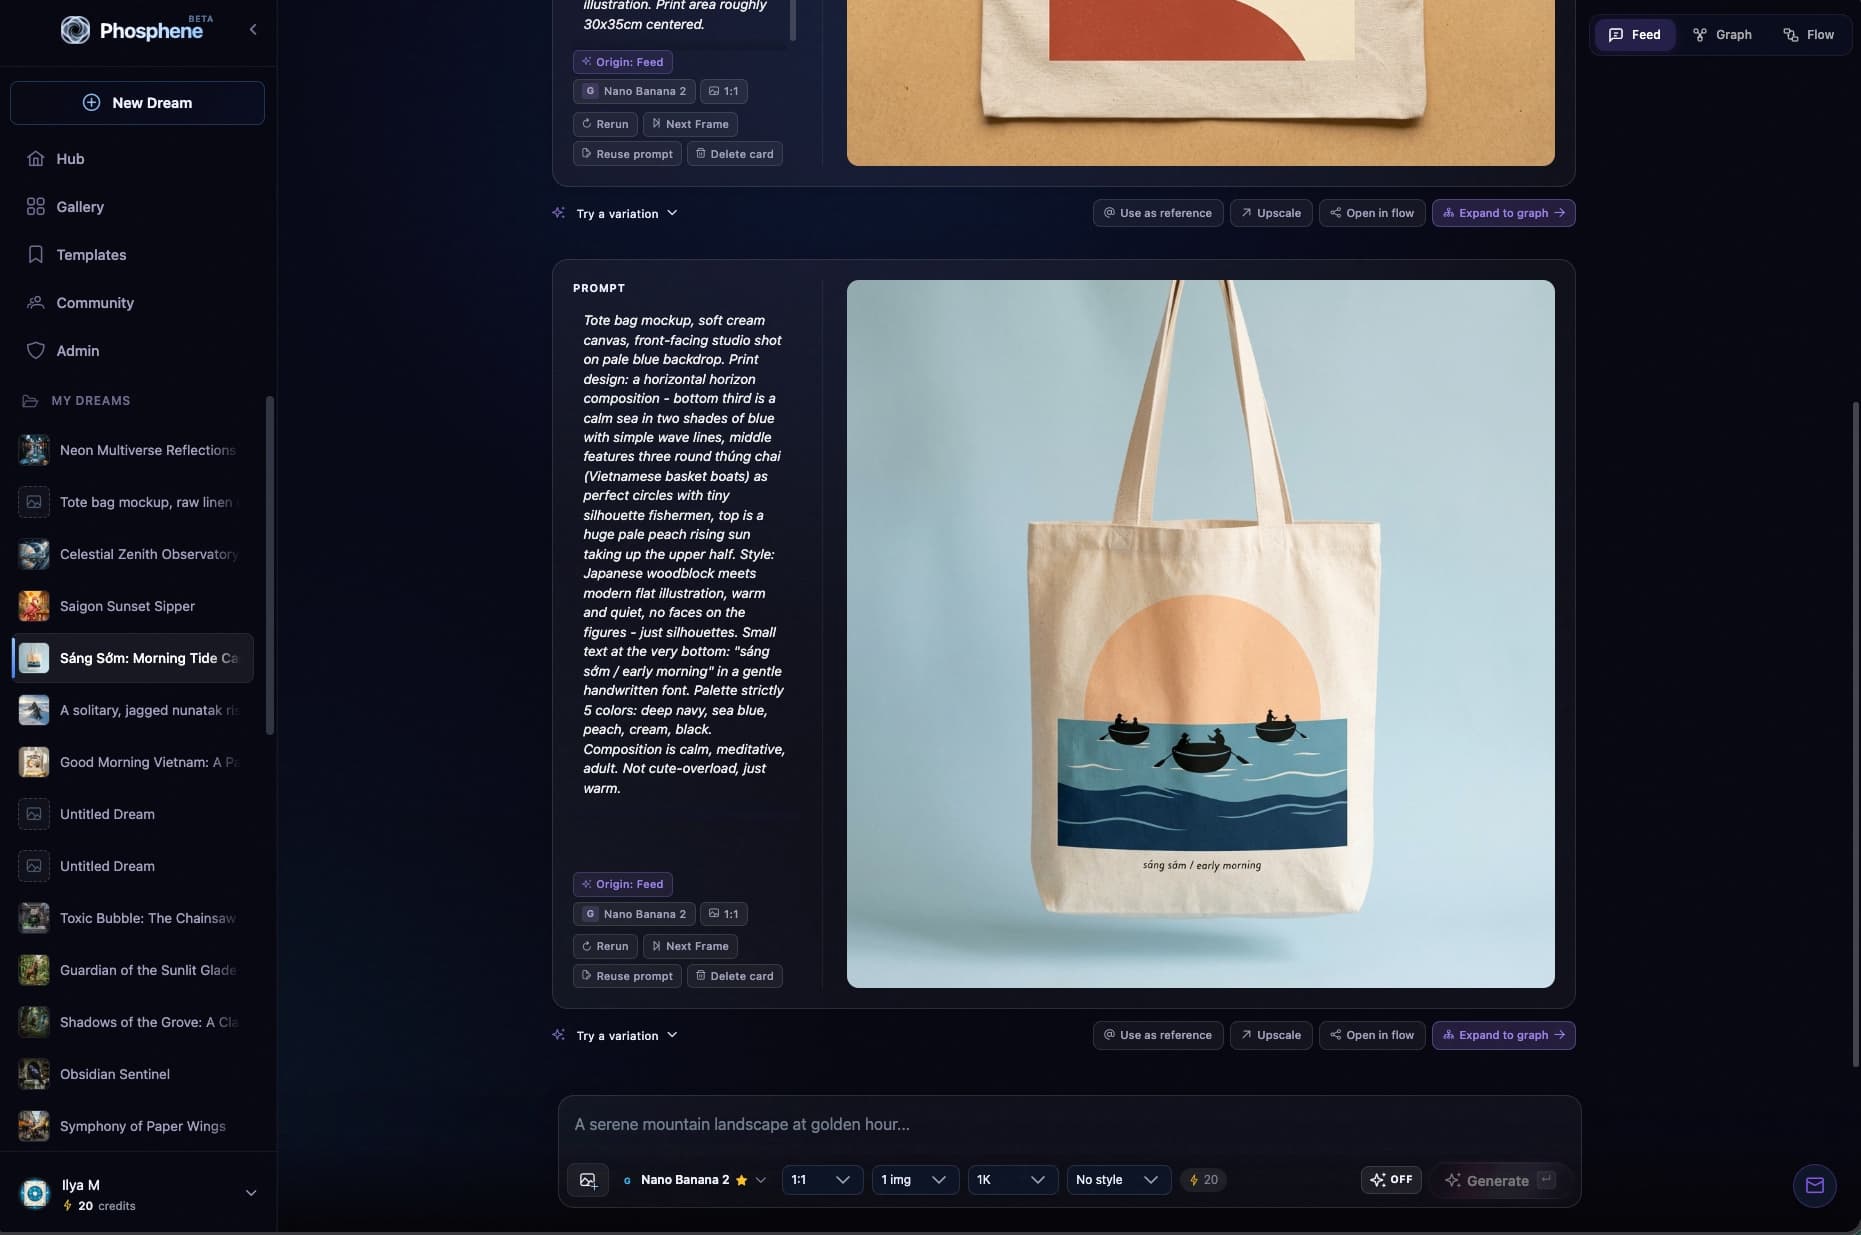Viewport: 1861px width, 1235px height.
Task: Expand upper card image to graph
Action: tap(1504, 213)
